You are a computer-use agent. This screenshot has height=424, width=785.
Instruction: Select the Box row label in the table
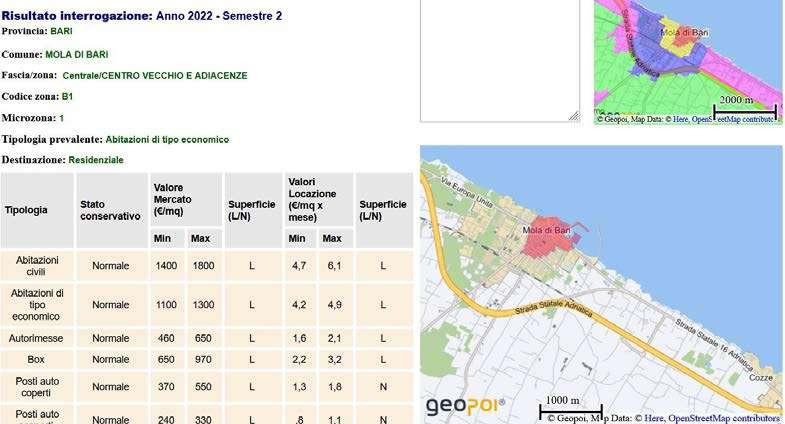point(36,359)
